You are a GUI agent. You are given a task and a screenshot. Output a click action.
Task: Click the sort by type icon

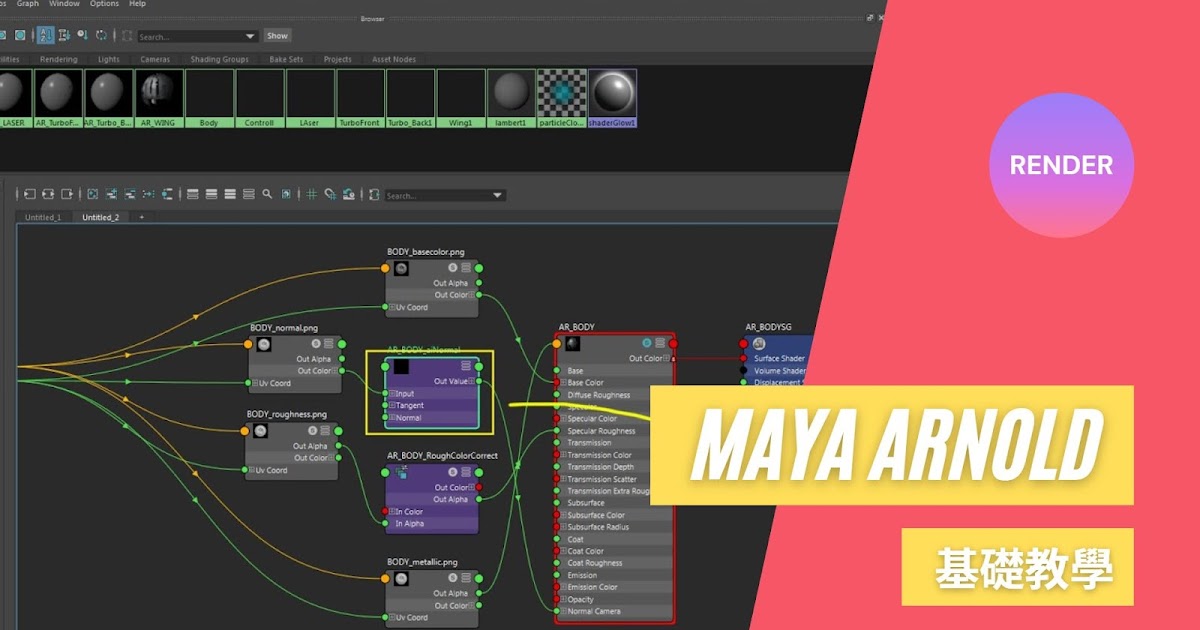tap(64, 36)
